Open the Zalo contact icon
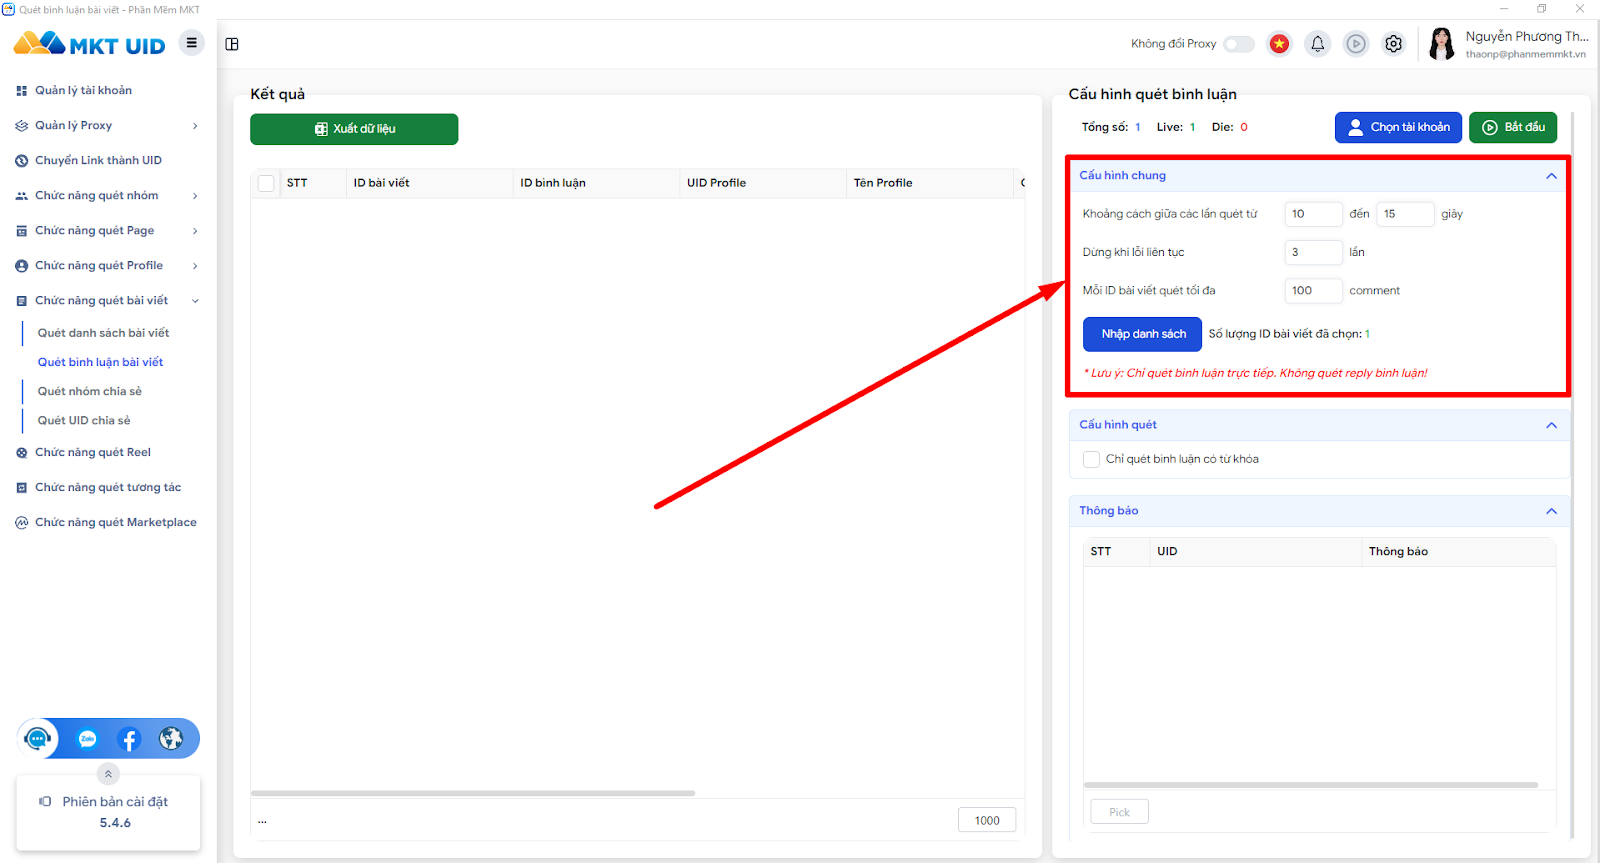The image size is (1600, 863). point(88,739)
